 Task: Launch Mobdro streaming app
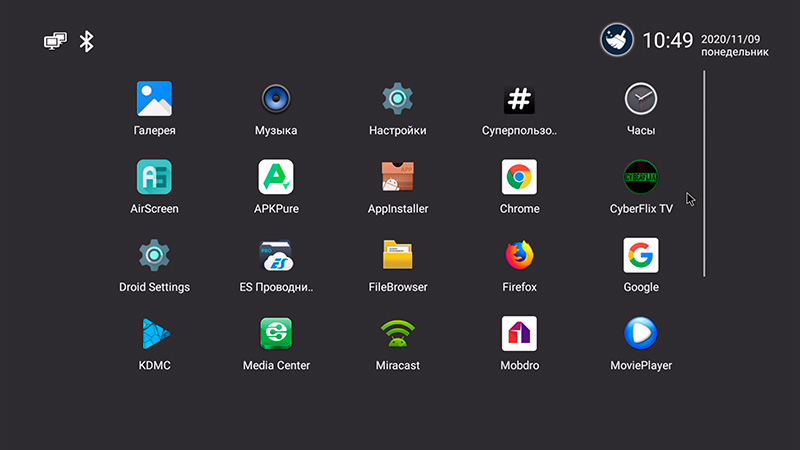pos(519,333)
